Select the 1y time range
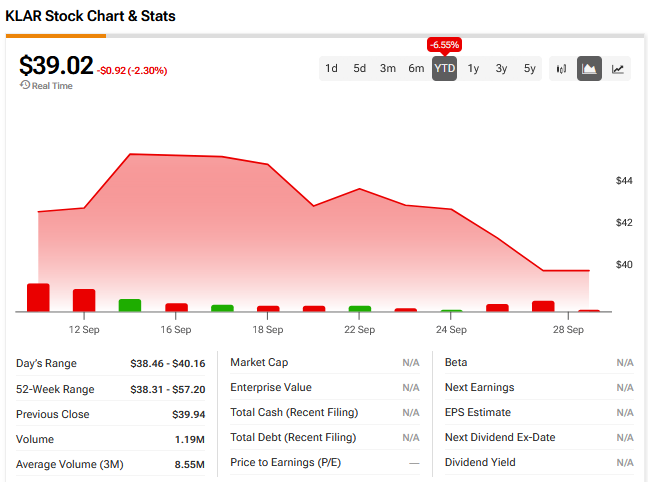This screenshot has width=648, height=482. tap(473, 69)
